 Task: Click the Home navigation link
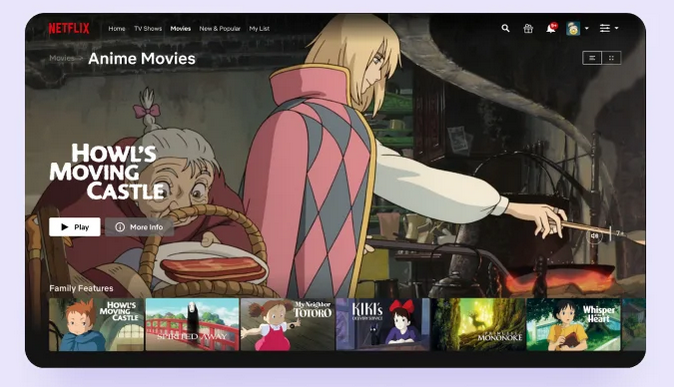pyautogui.click(x=116, y=28)
